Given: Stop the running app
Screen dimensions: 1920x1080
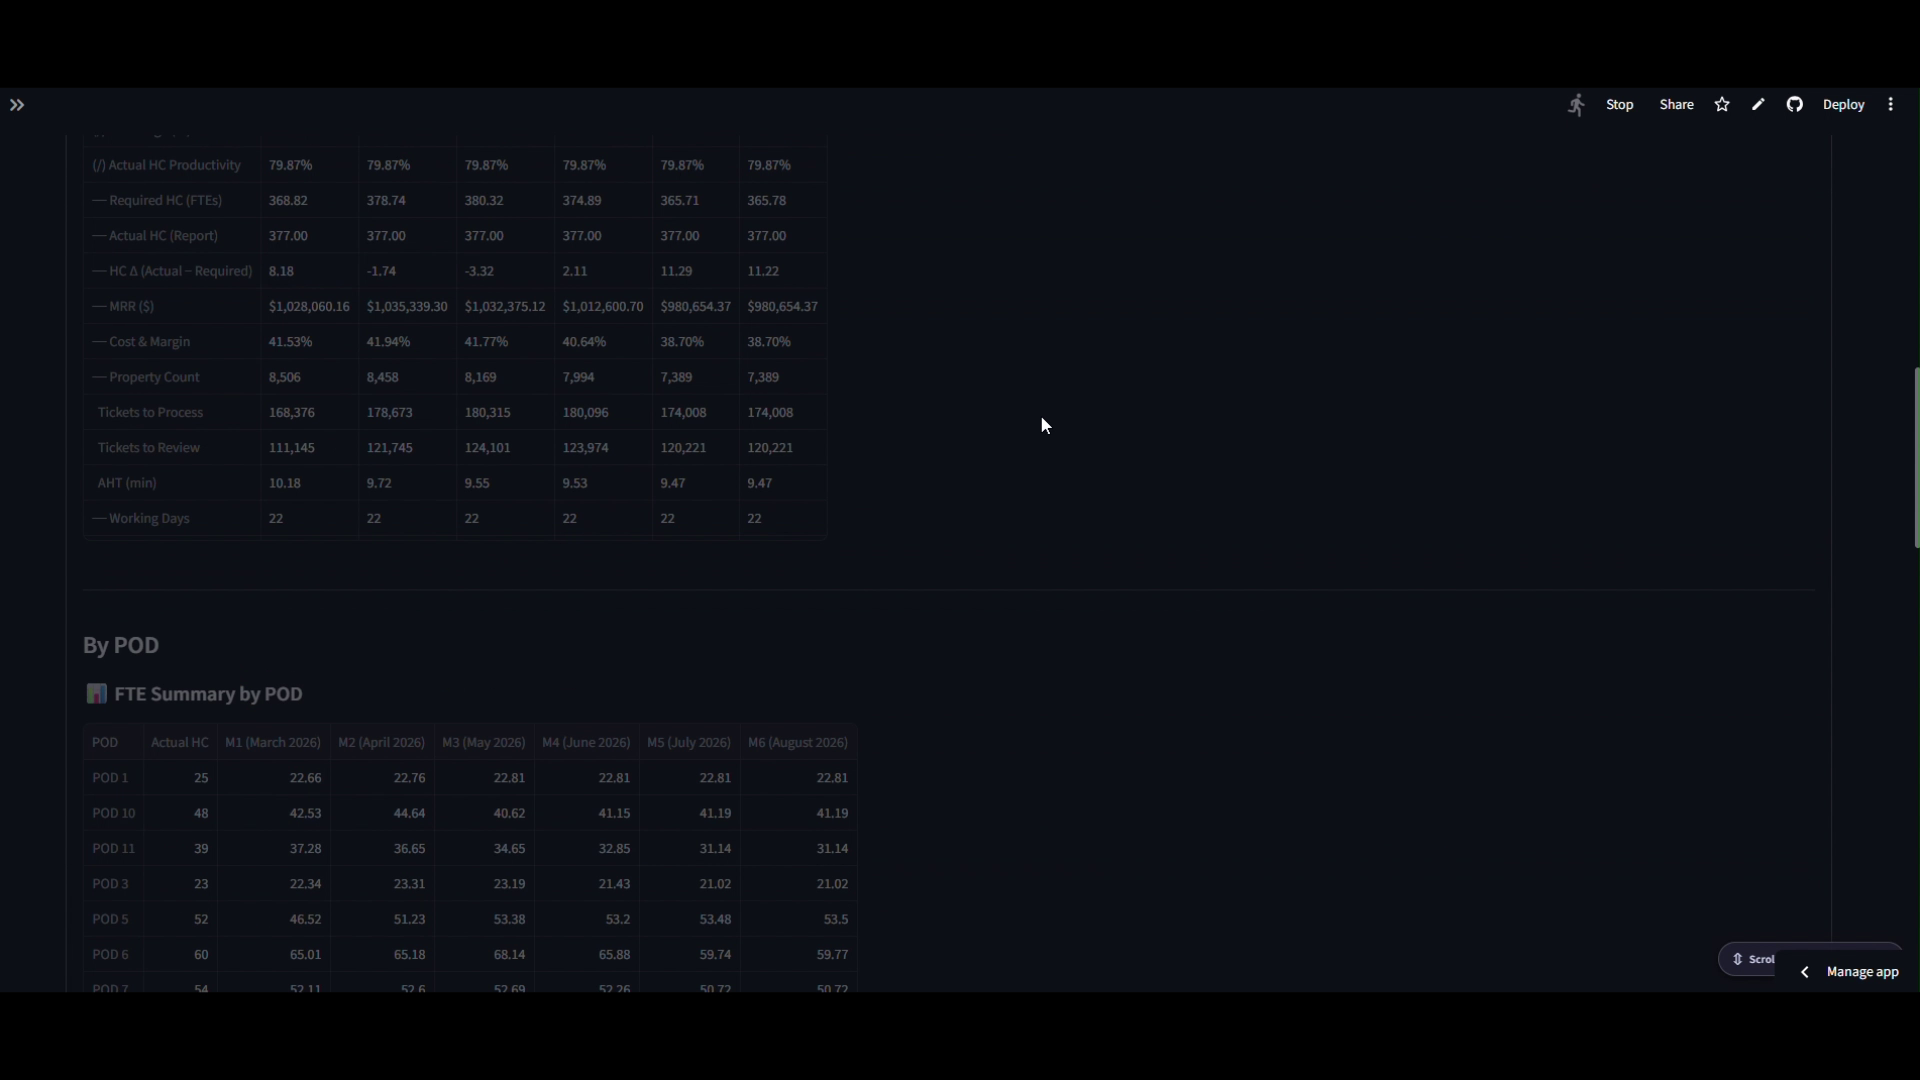Looking at the screenshot, I should coord(1620,105).
